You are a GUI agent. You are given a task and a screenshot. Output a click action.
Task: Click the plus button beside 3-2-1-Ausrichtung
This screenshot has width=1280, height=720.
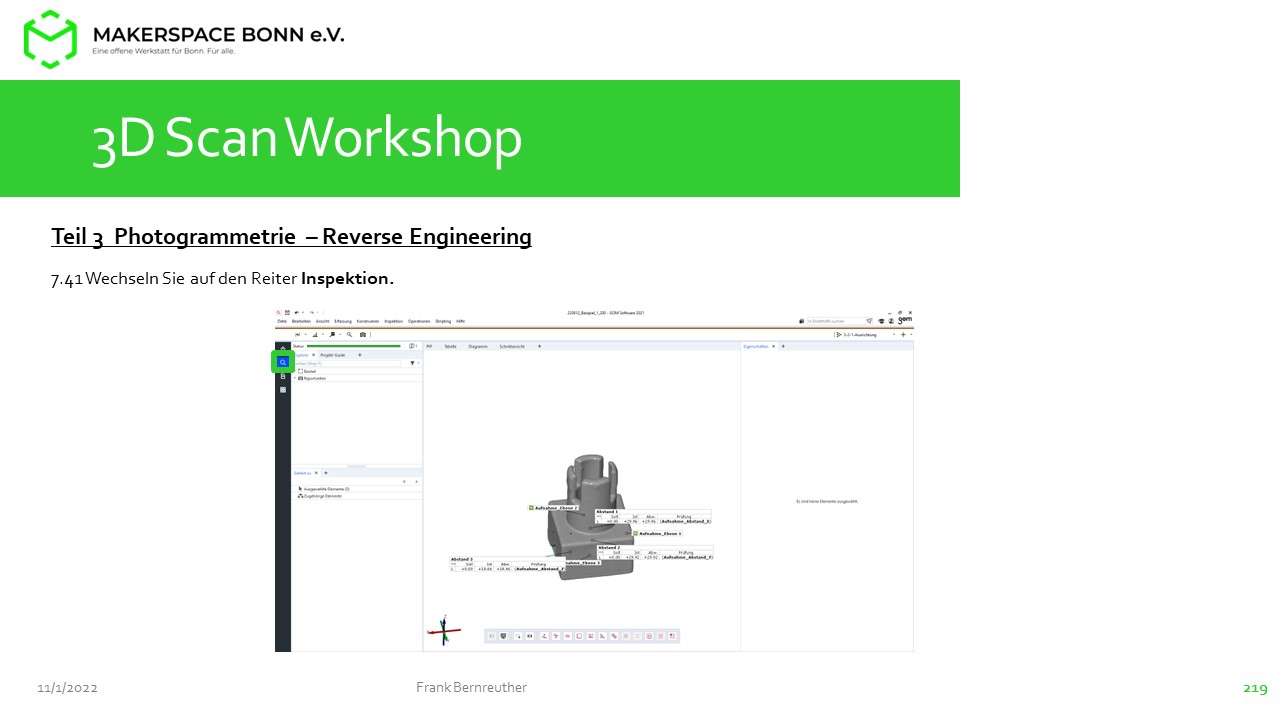(903, 335)
